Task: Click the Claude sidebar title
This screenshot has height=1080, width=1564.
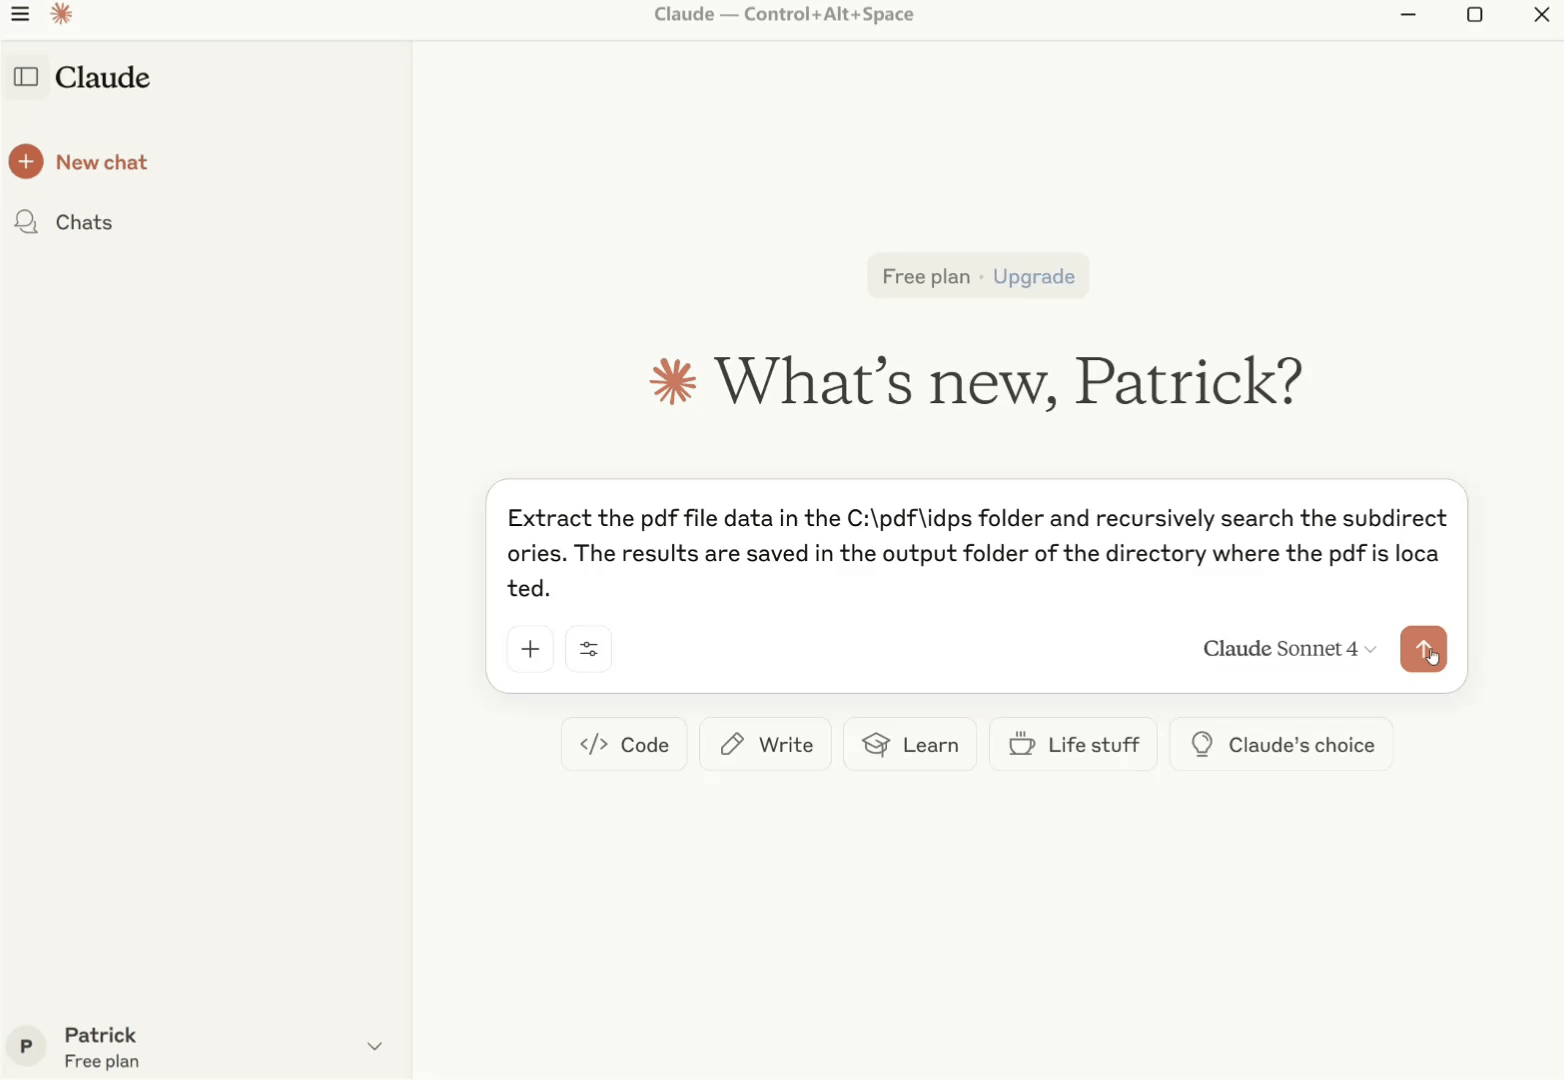Action: 103,77
